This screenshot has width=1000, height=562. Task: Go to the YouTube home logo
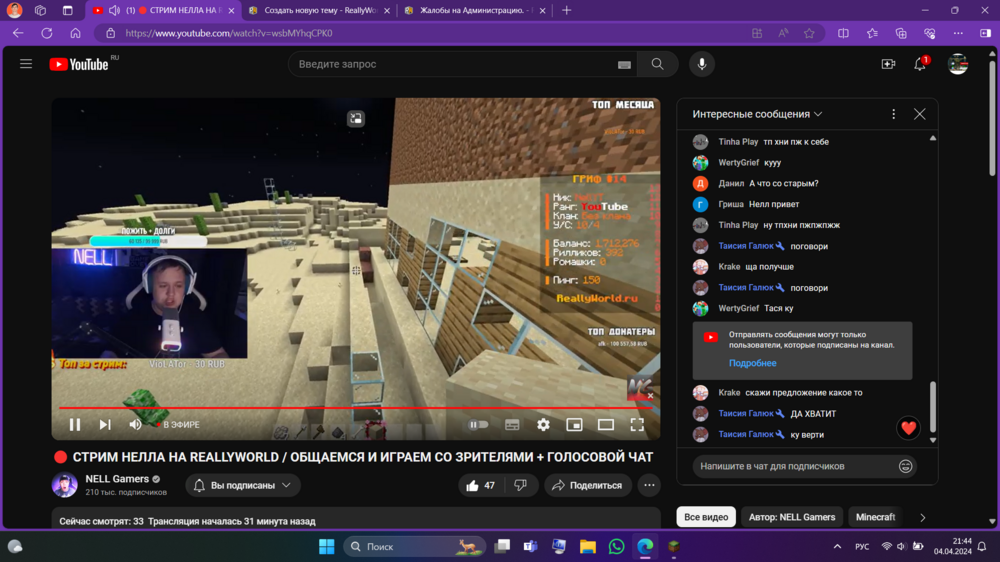(78, 64)
